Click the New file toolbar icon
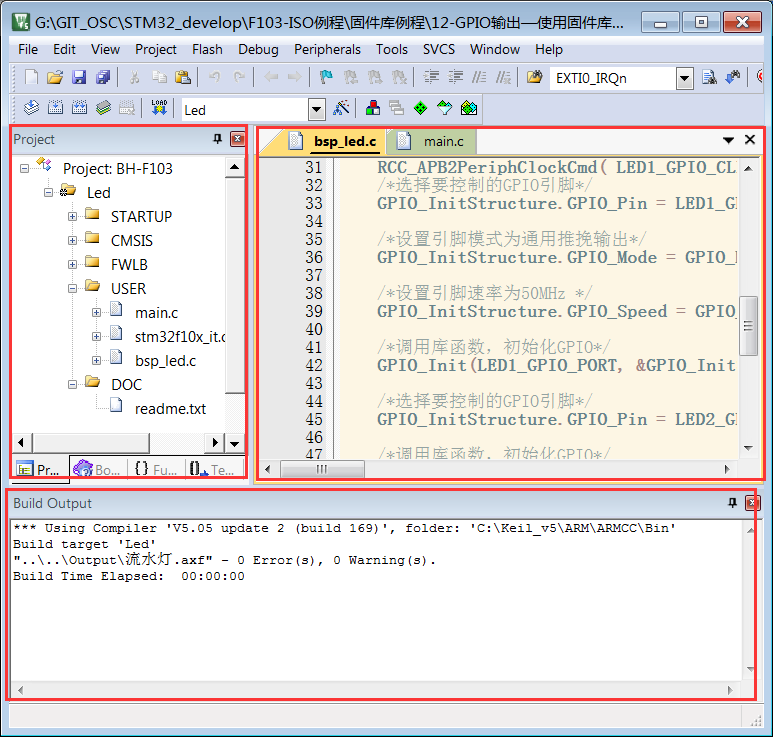Viewport: 773px width, 737px height. click(31, 78)
